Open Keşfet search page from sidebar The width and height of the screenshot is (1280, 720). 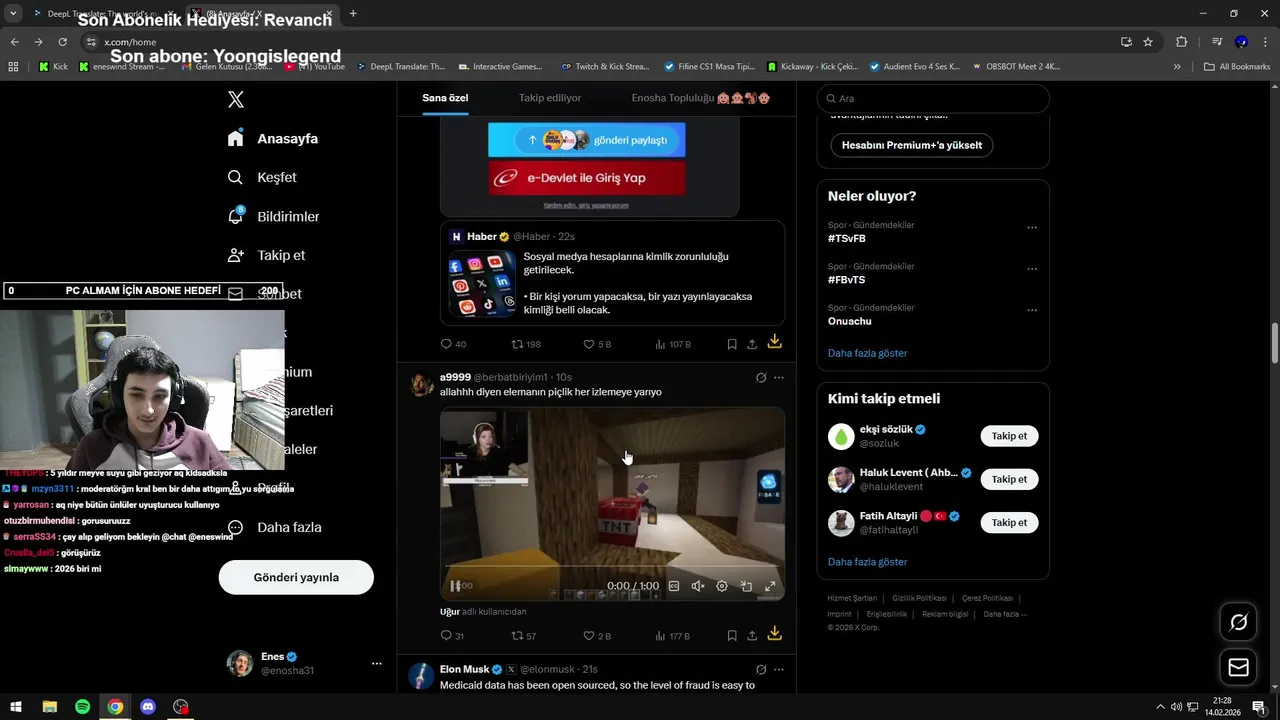pyautogui.click(x=262, y=177)
